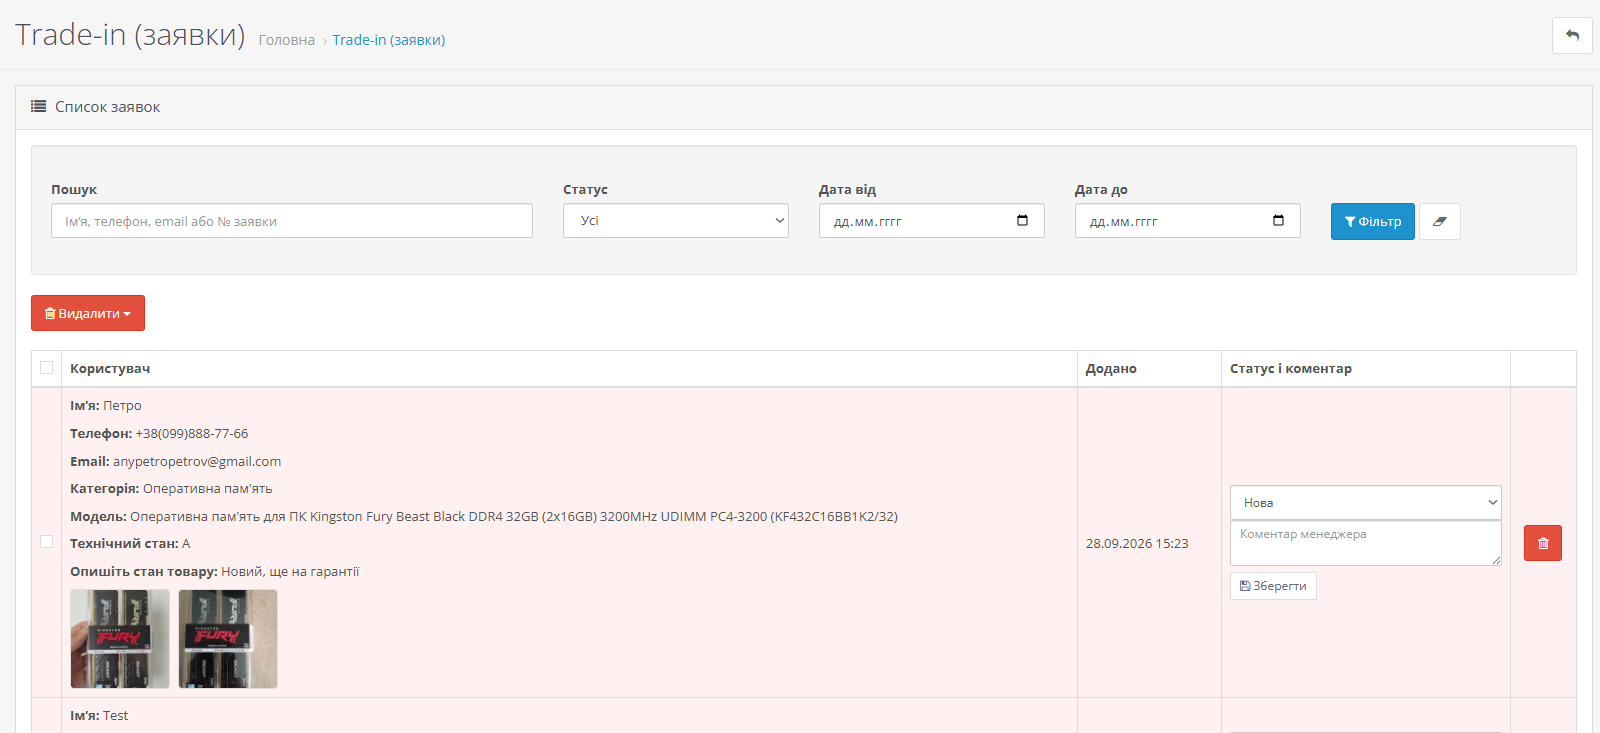Click the email anypetropetrov@gmail.com

[x=197, y=461]
